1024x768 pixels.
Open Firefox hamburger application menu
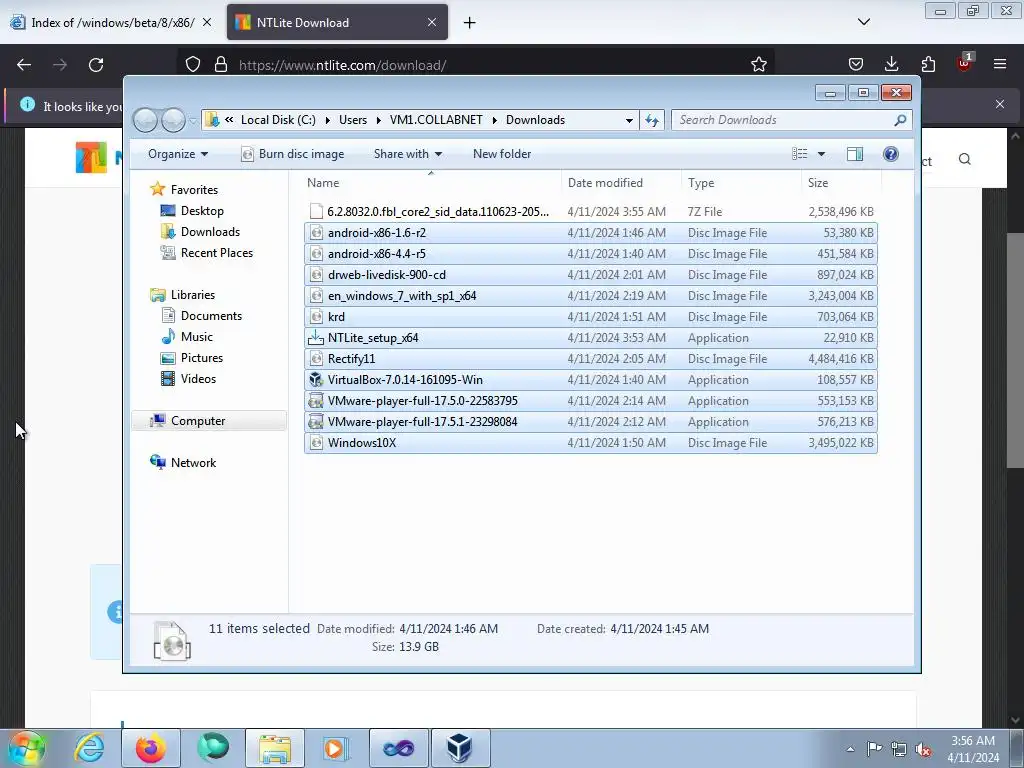click(1000, 64)
